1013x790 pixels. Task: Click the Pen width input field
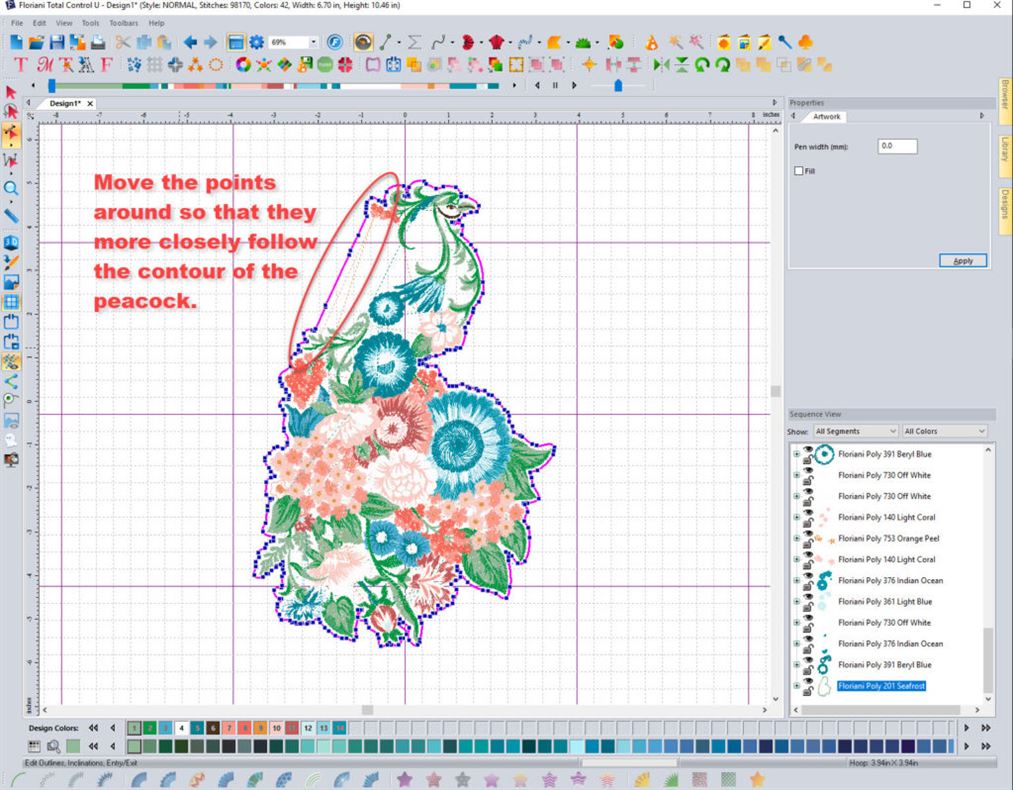pyautogui.click(x=895, y=146)
